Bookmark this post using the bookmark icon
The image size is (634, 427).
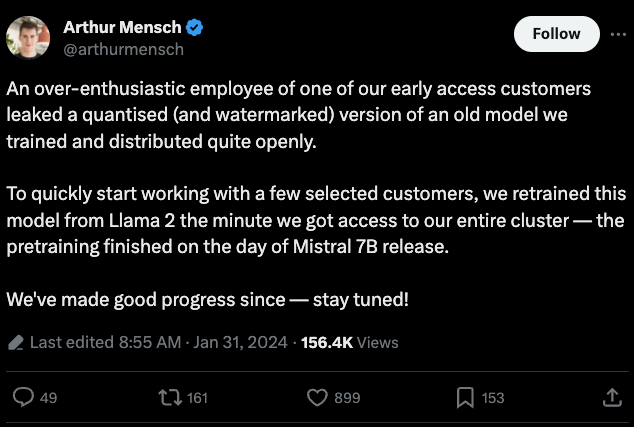click(x=465, y=398)
